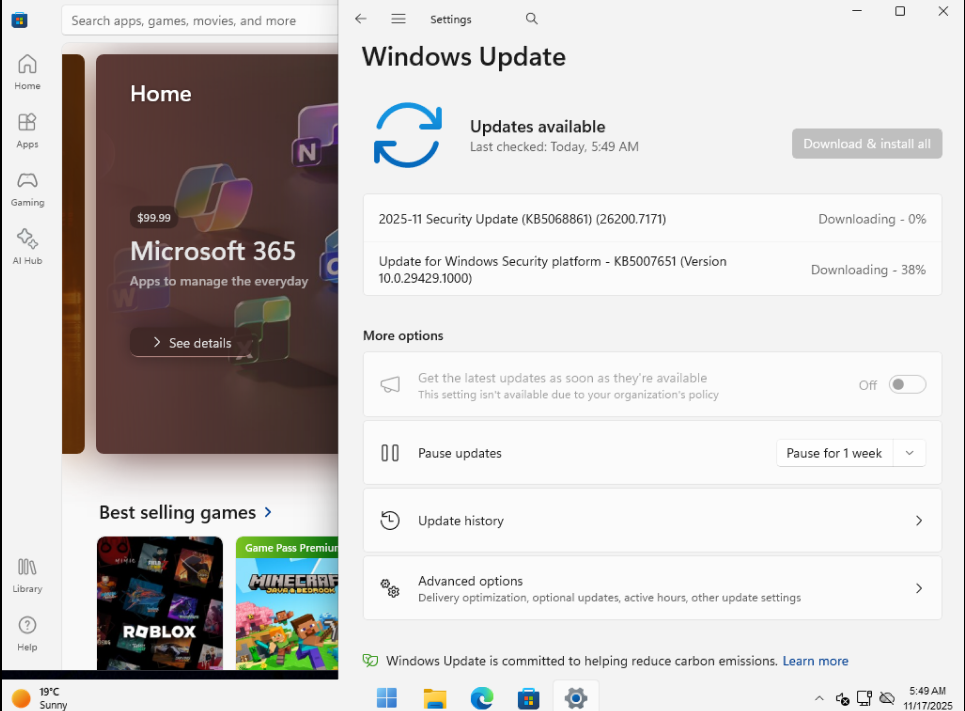
Task: Click the Advanced options gears icon
Action: point(390,588)
